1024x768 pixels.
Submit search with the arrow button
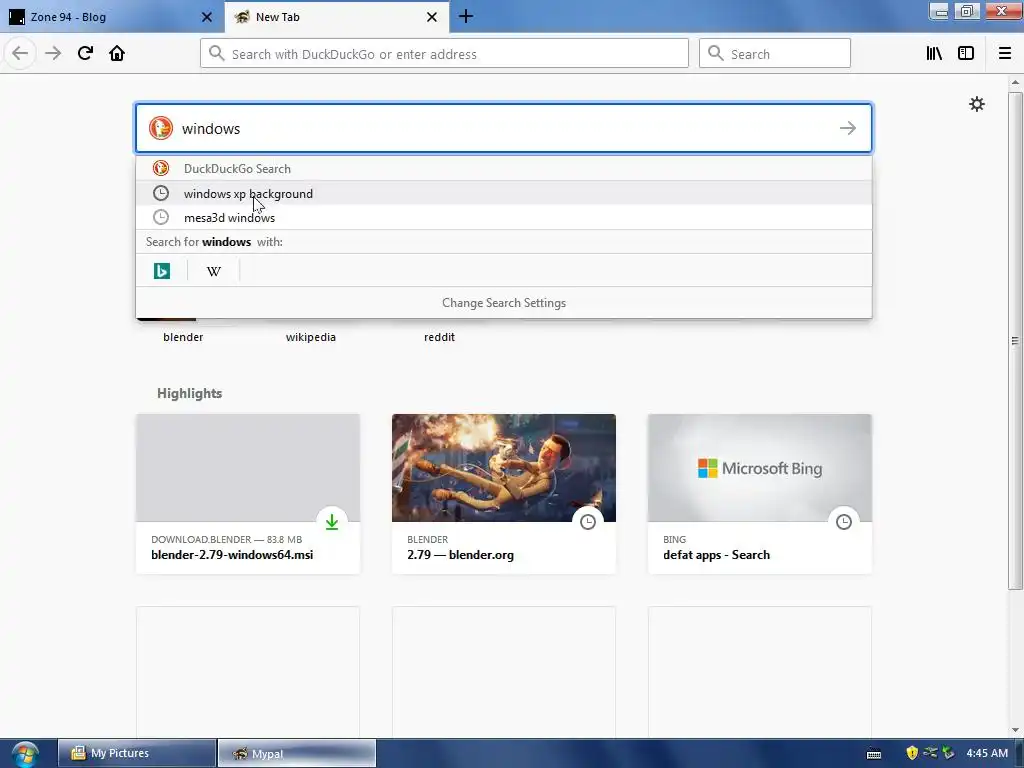[x=848, y=128]
